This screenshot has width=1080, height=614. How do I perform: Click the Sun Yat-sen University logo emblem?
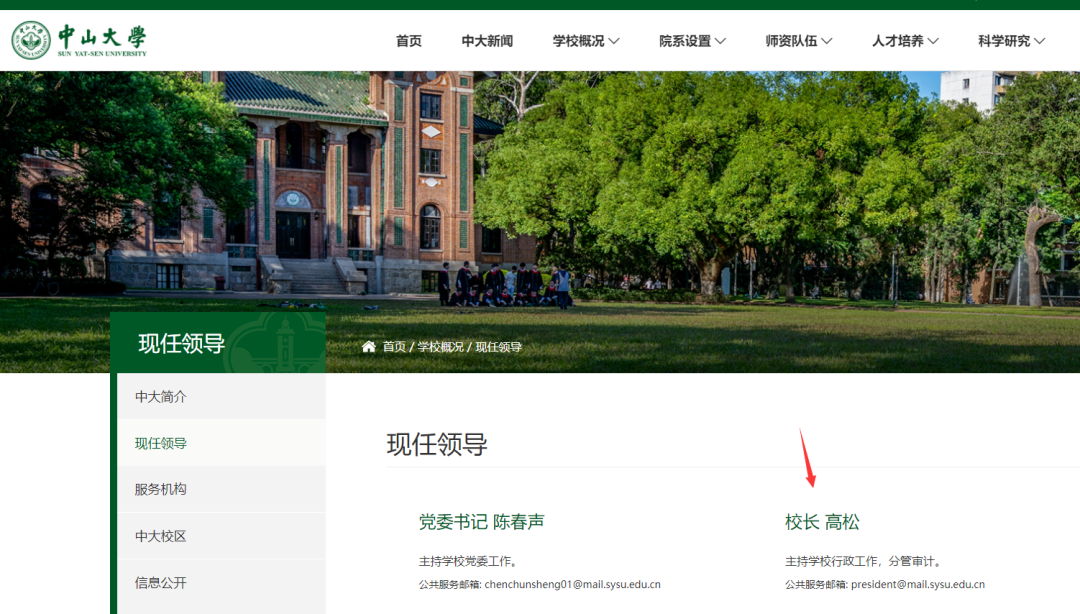coord(31,40)
